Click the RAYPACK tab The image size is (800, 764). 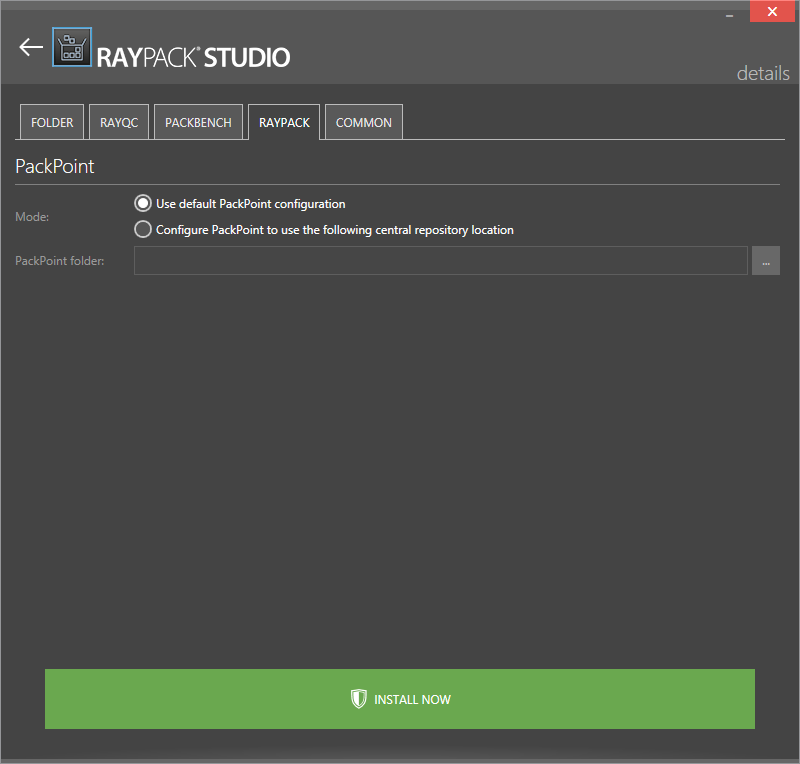click(x=284, y=122)
